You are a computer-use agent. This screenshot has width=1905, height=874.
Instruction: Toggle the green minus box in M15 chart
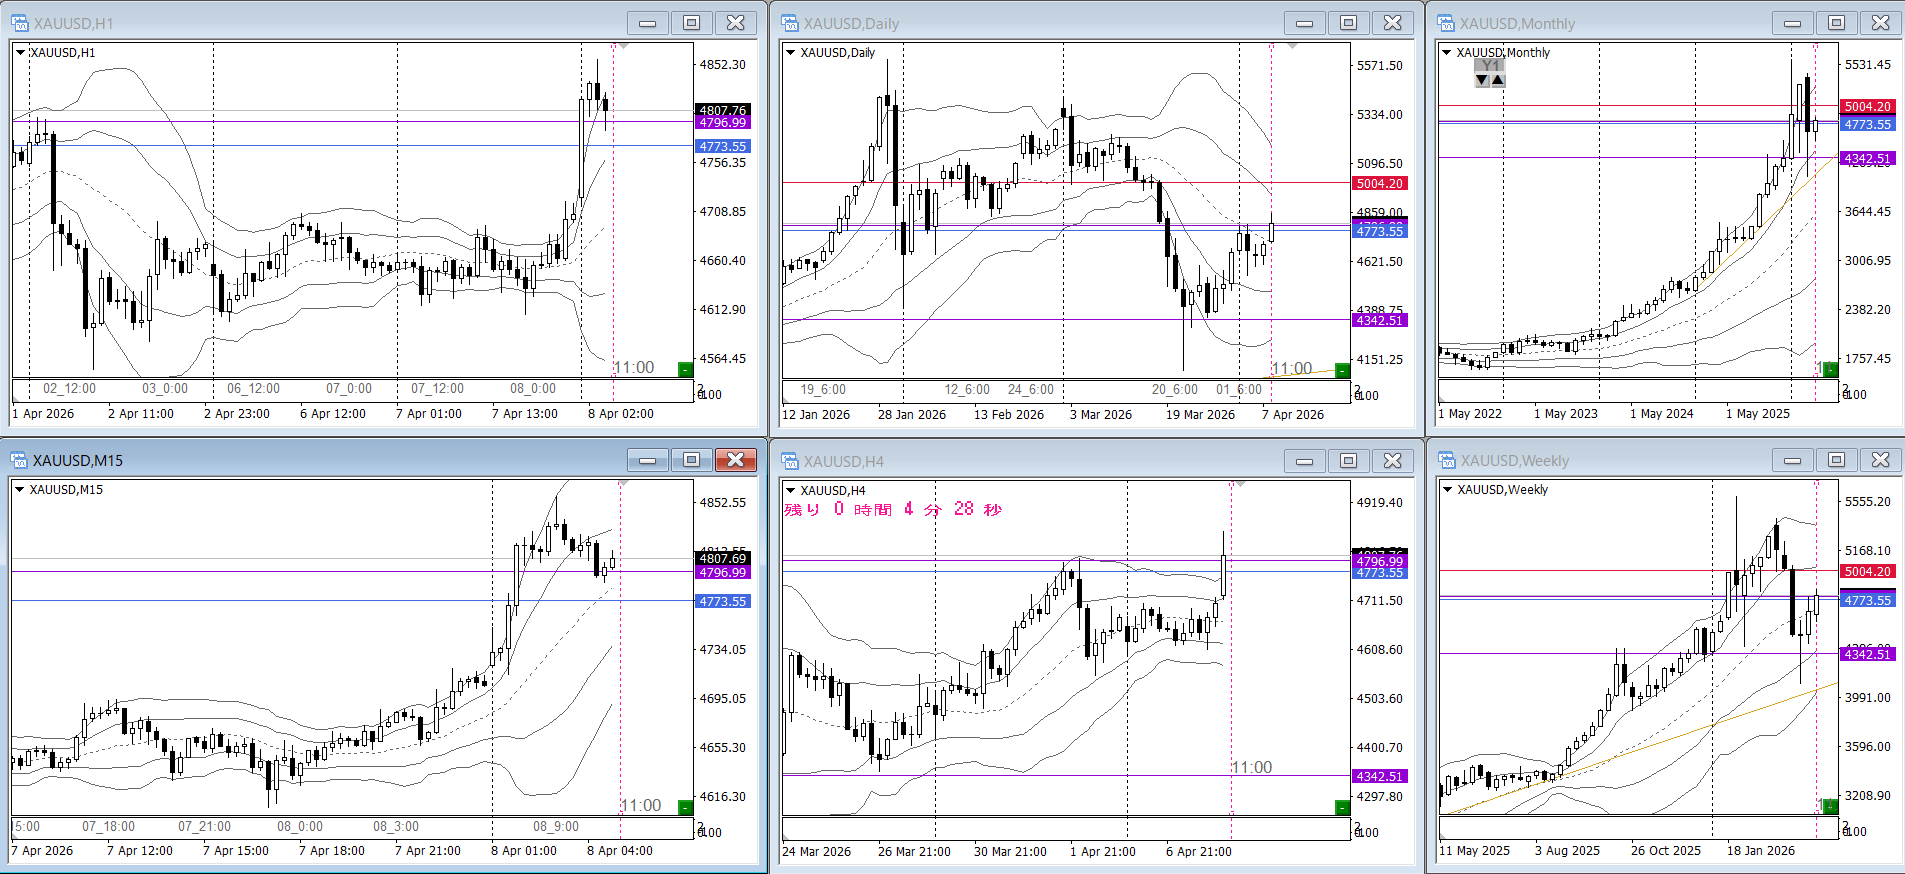685,807
